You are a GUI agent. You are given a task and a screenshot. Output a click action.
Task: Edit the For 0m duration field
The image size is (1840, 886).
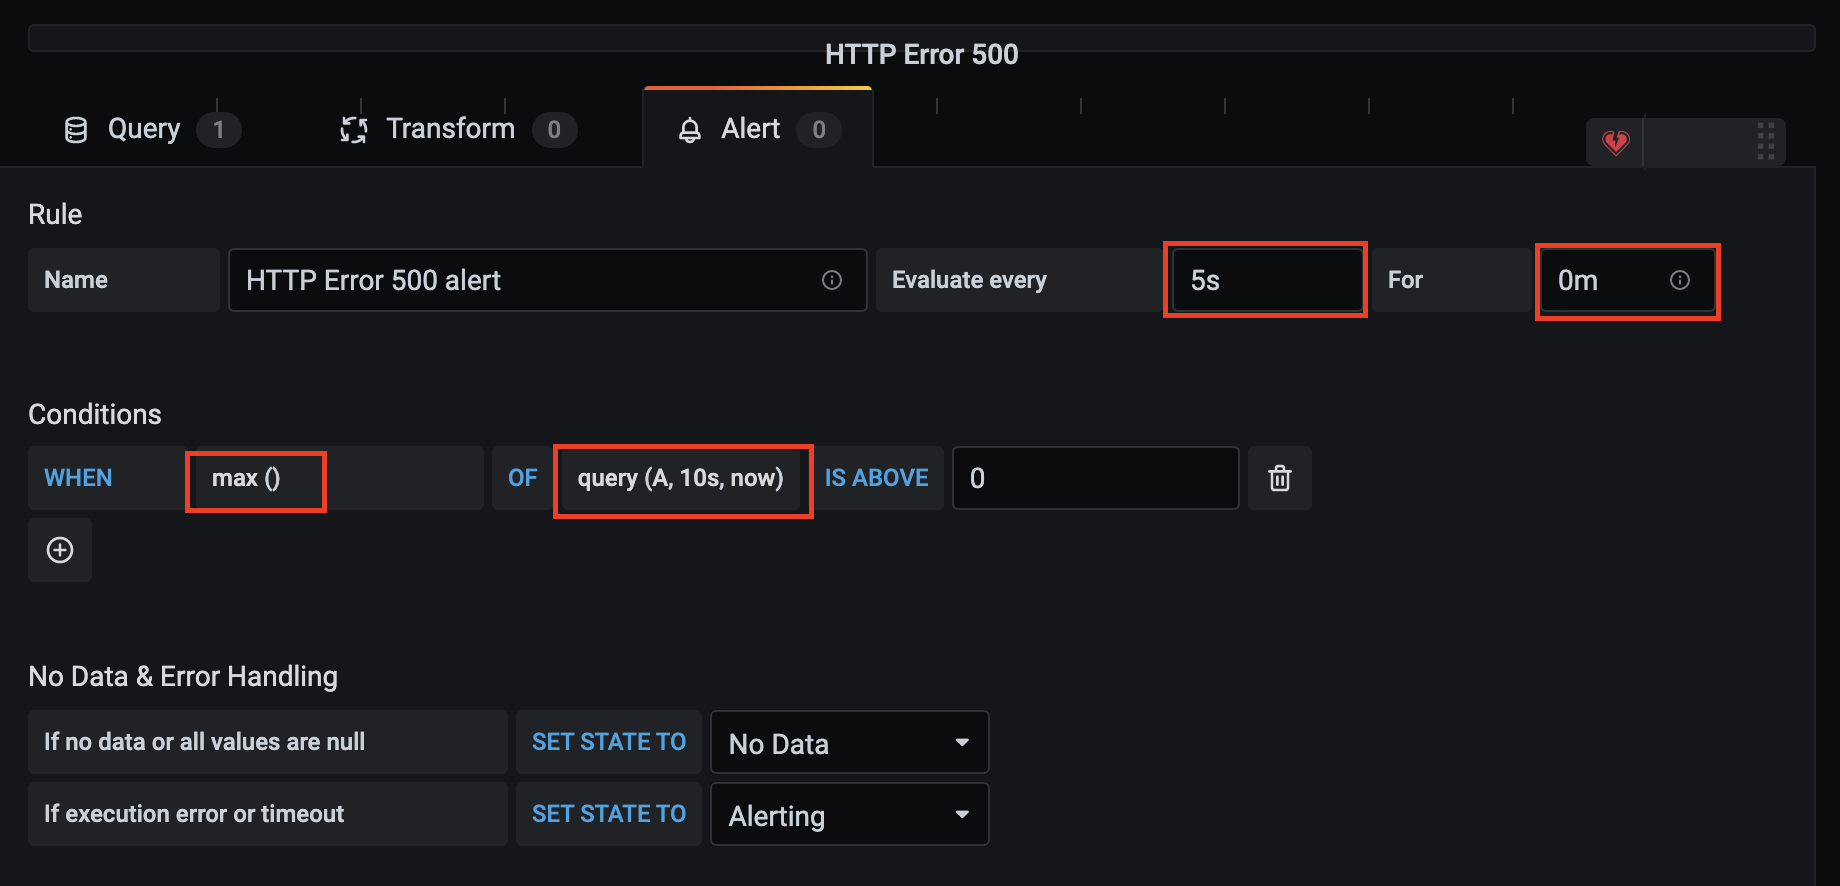click(1627, 280)
